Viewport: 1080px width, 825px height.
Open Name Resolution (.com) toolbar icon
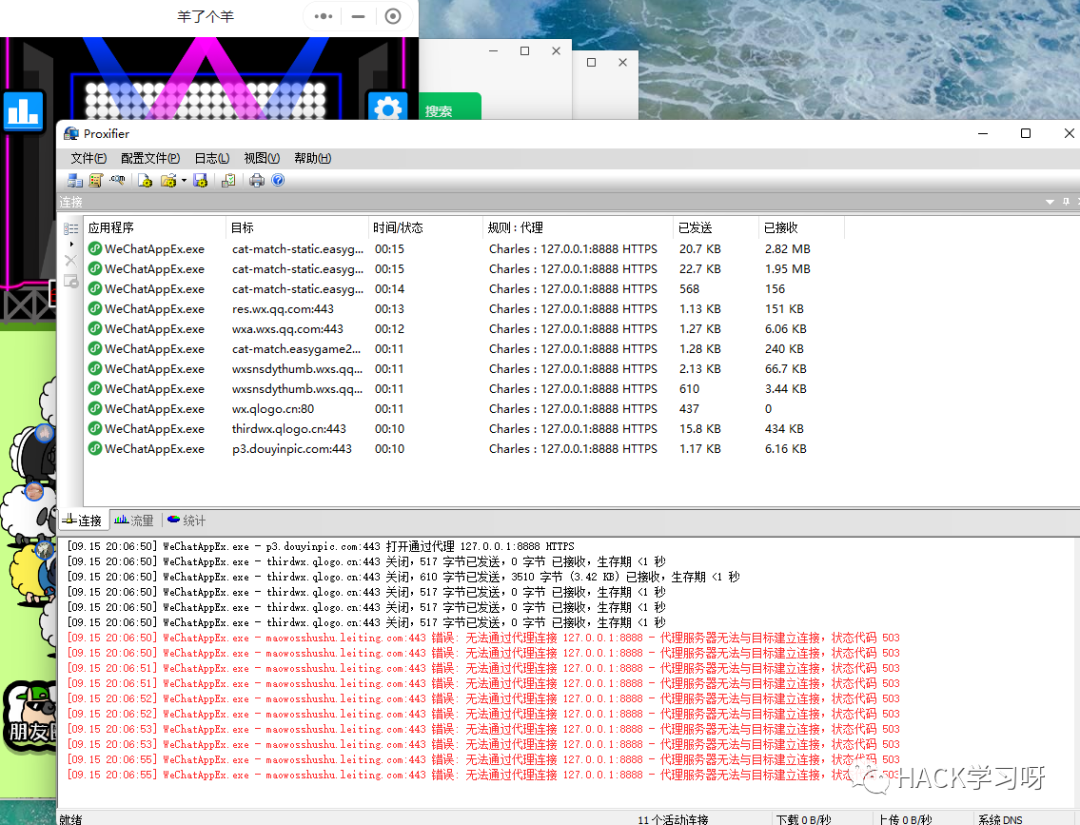click(x=118, y=180)
